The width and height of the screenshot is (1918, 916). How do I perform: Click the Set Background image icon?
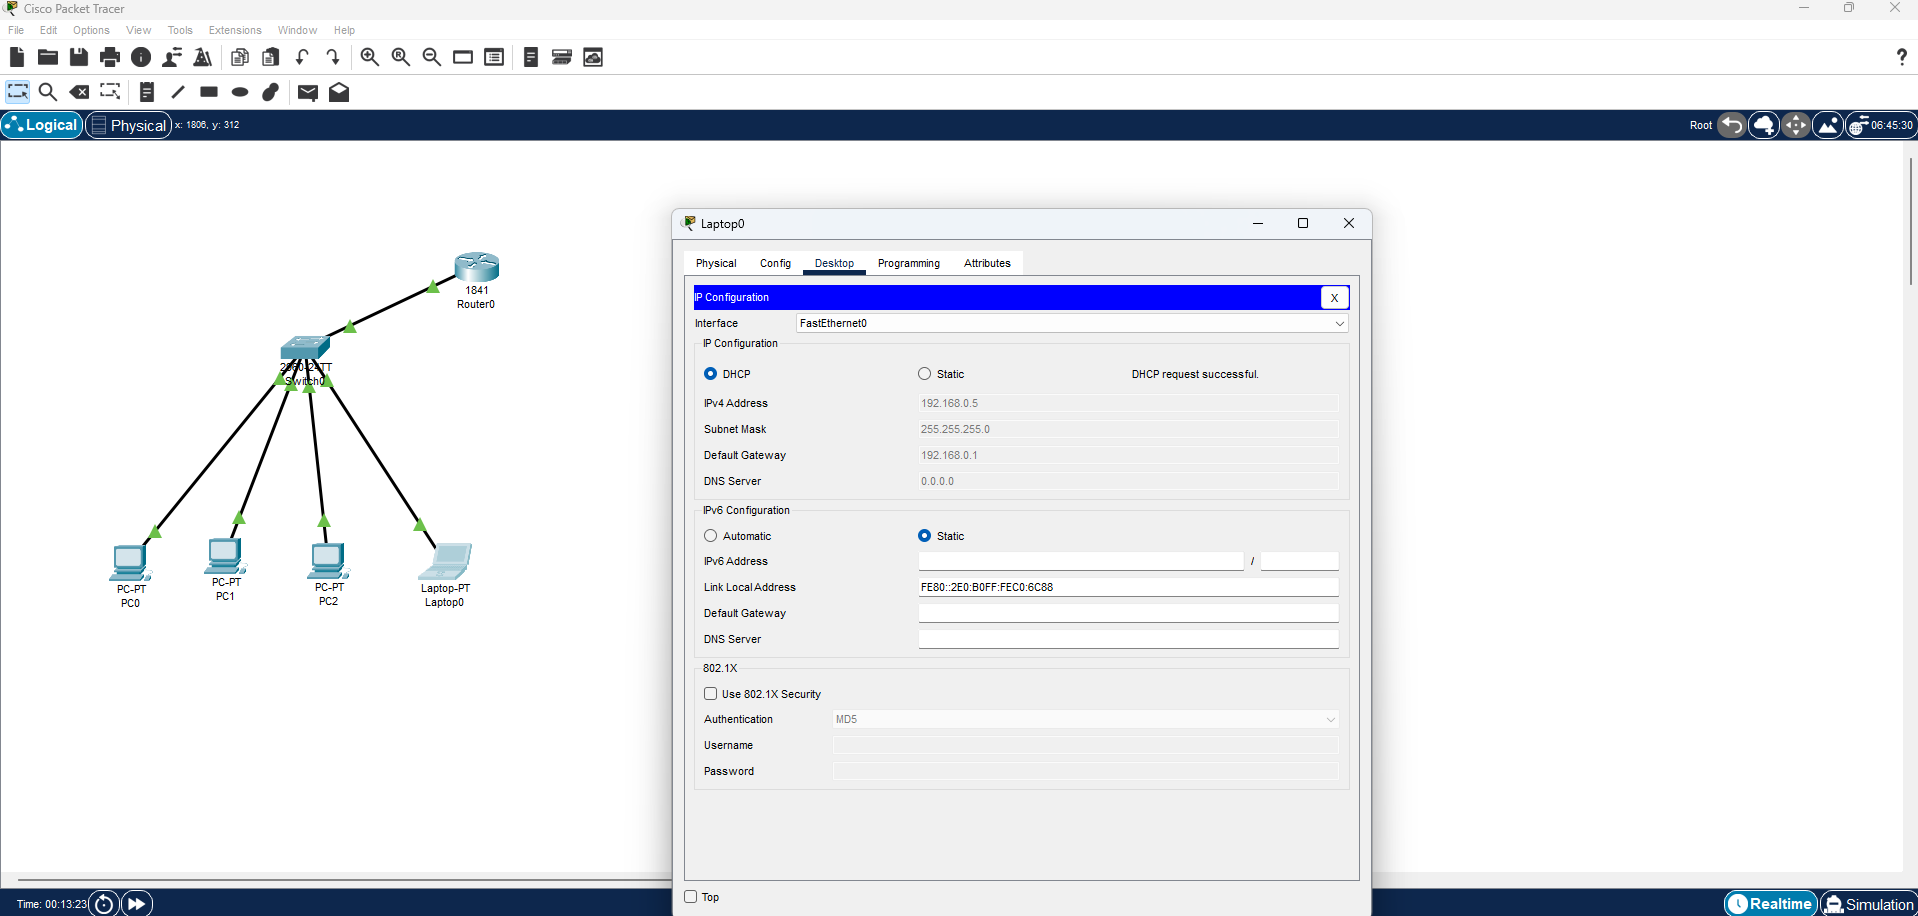(x=1828, y=125)
